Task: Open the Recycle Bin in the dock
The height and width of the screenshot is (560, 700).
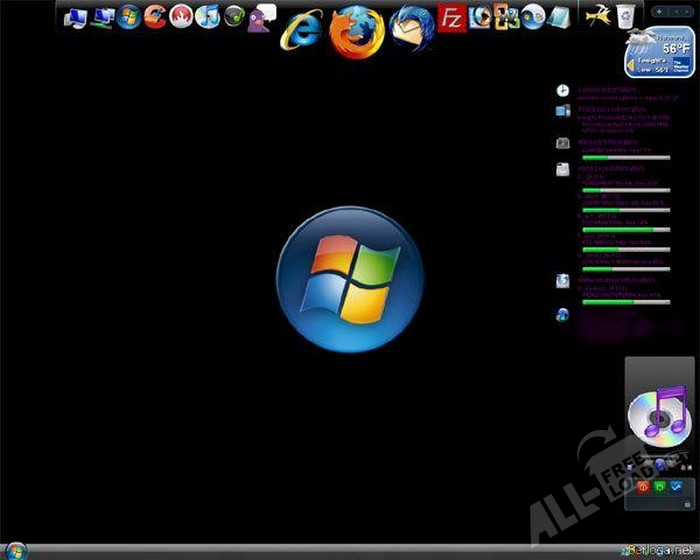Action: point(625,15)
